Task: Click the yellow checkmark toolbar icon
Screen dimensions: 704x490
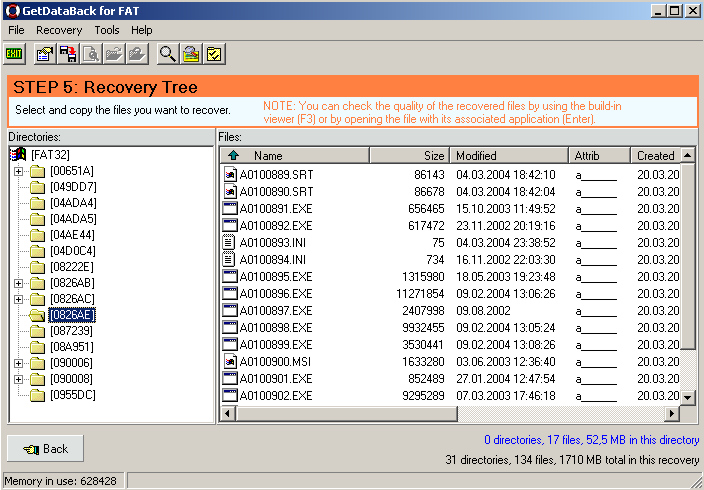Action: [214, 54]
